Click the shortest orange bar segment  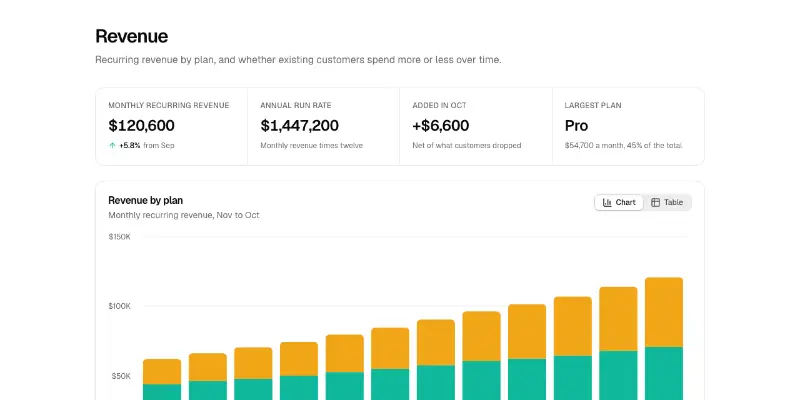(x=162, y=372)
